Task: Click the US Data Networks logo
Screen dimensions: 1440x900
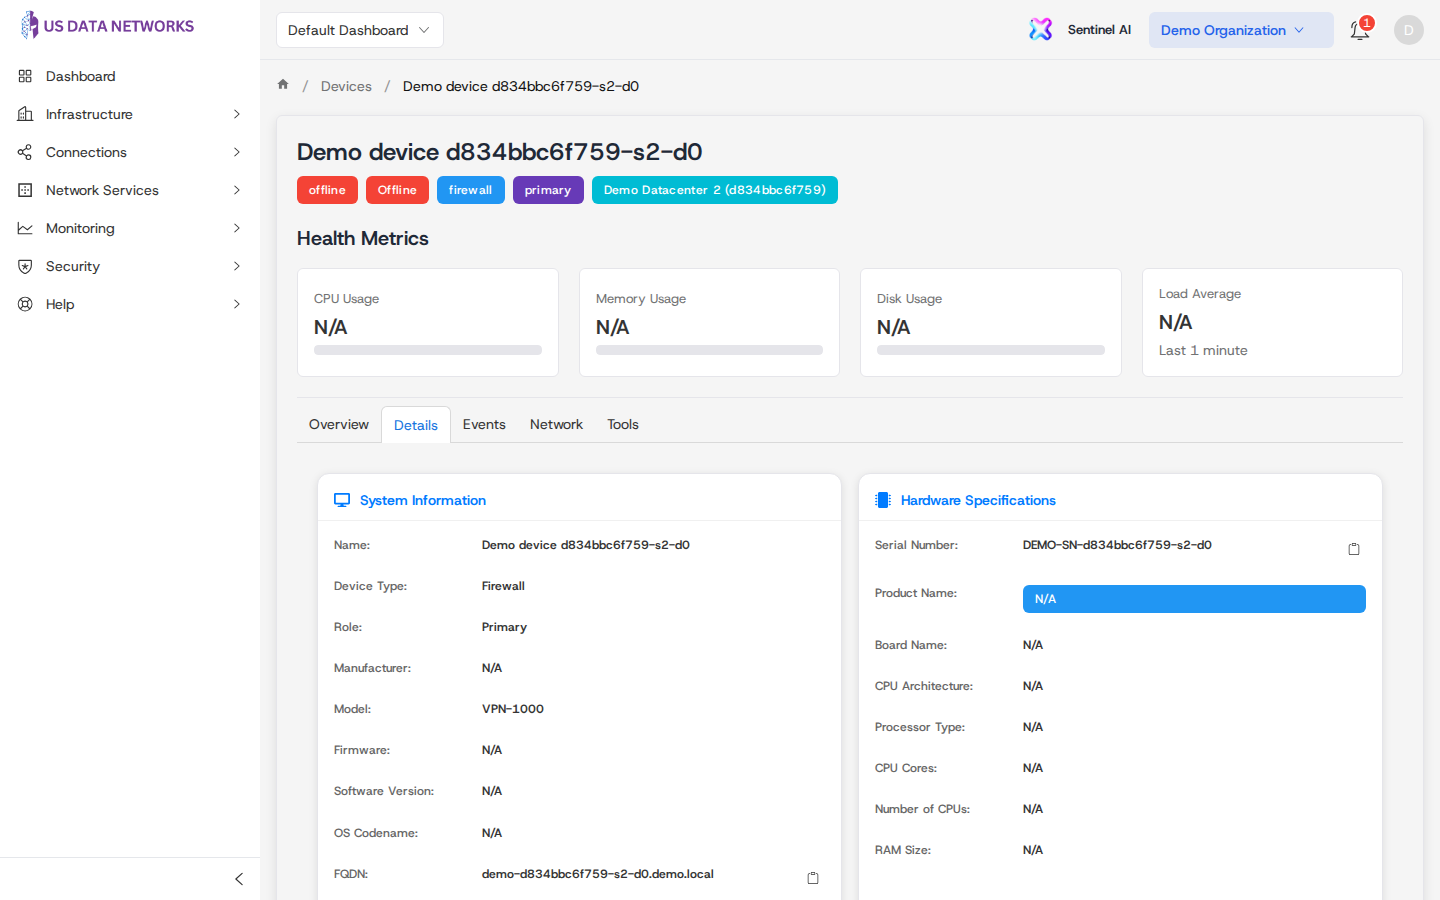Action: click(x=107, y=26)
